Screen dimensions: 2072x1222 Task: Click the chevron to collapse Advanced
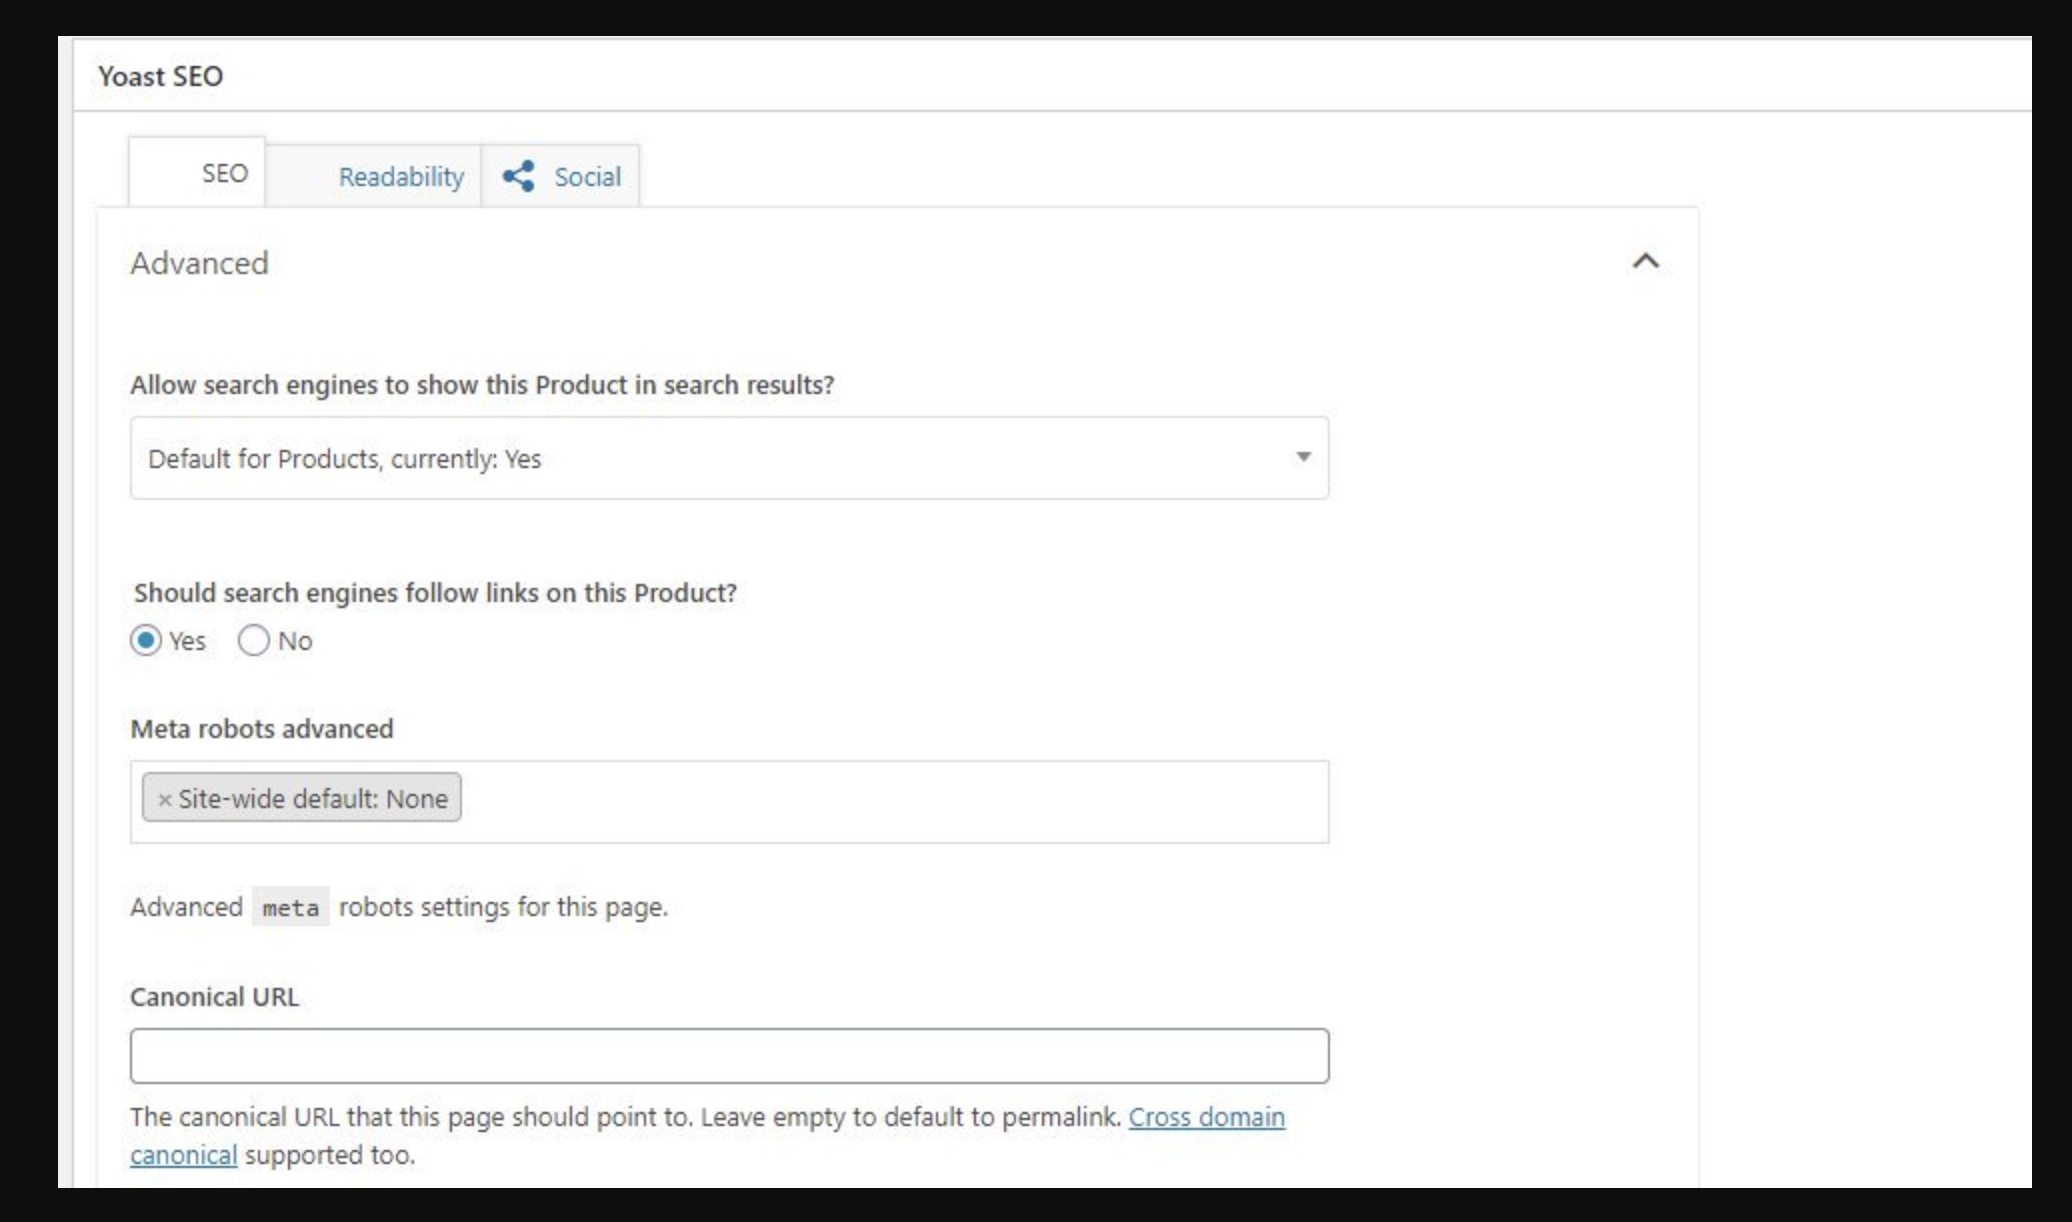(x=1646, y=262)
